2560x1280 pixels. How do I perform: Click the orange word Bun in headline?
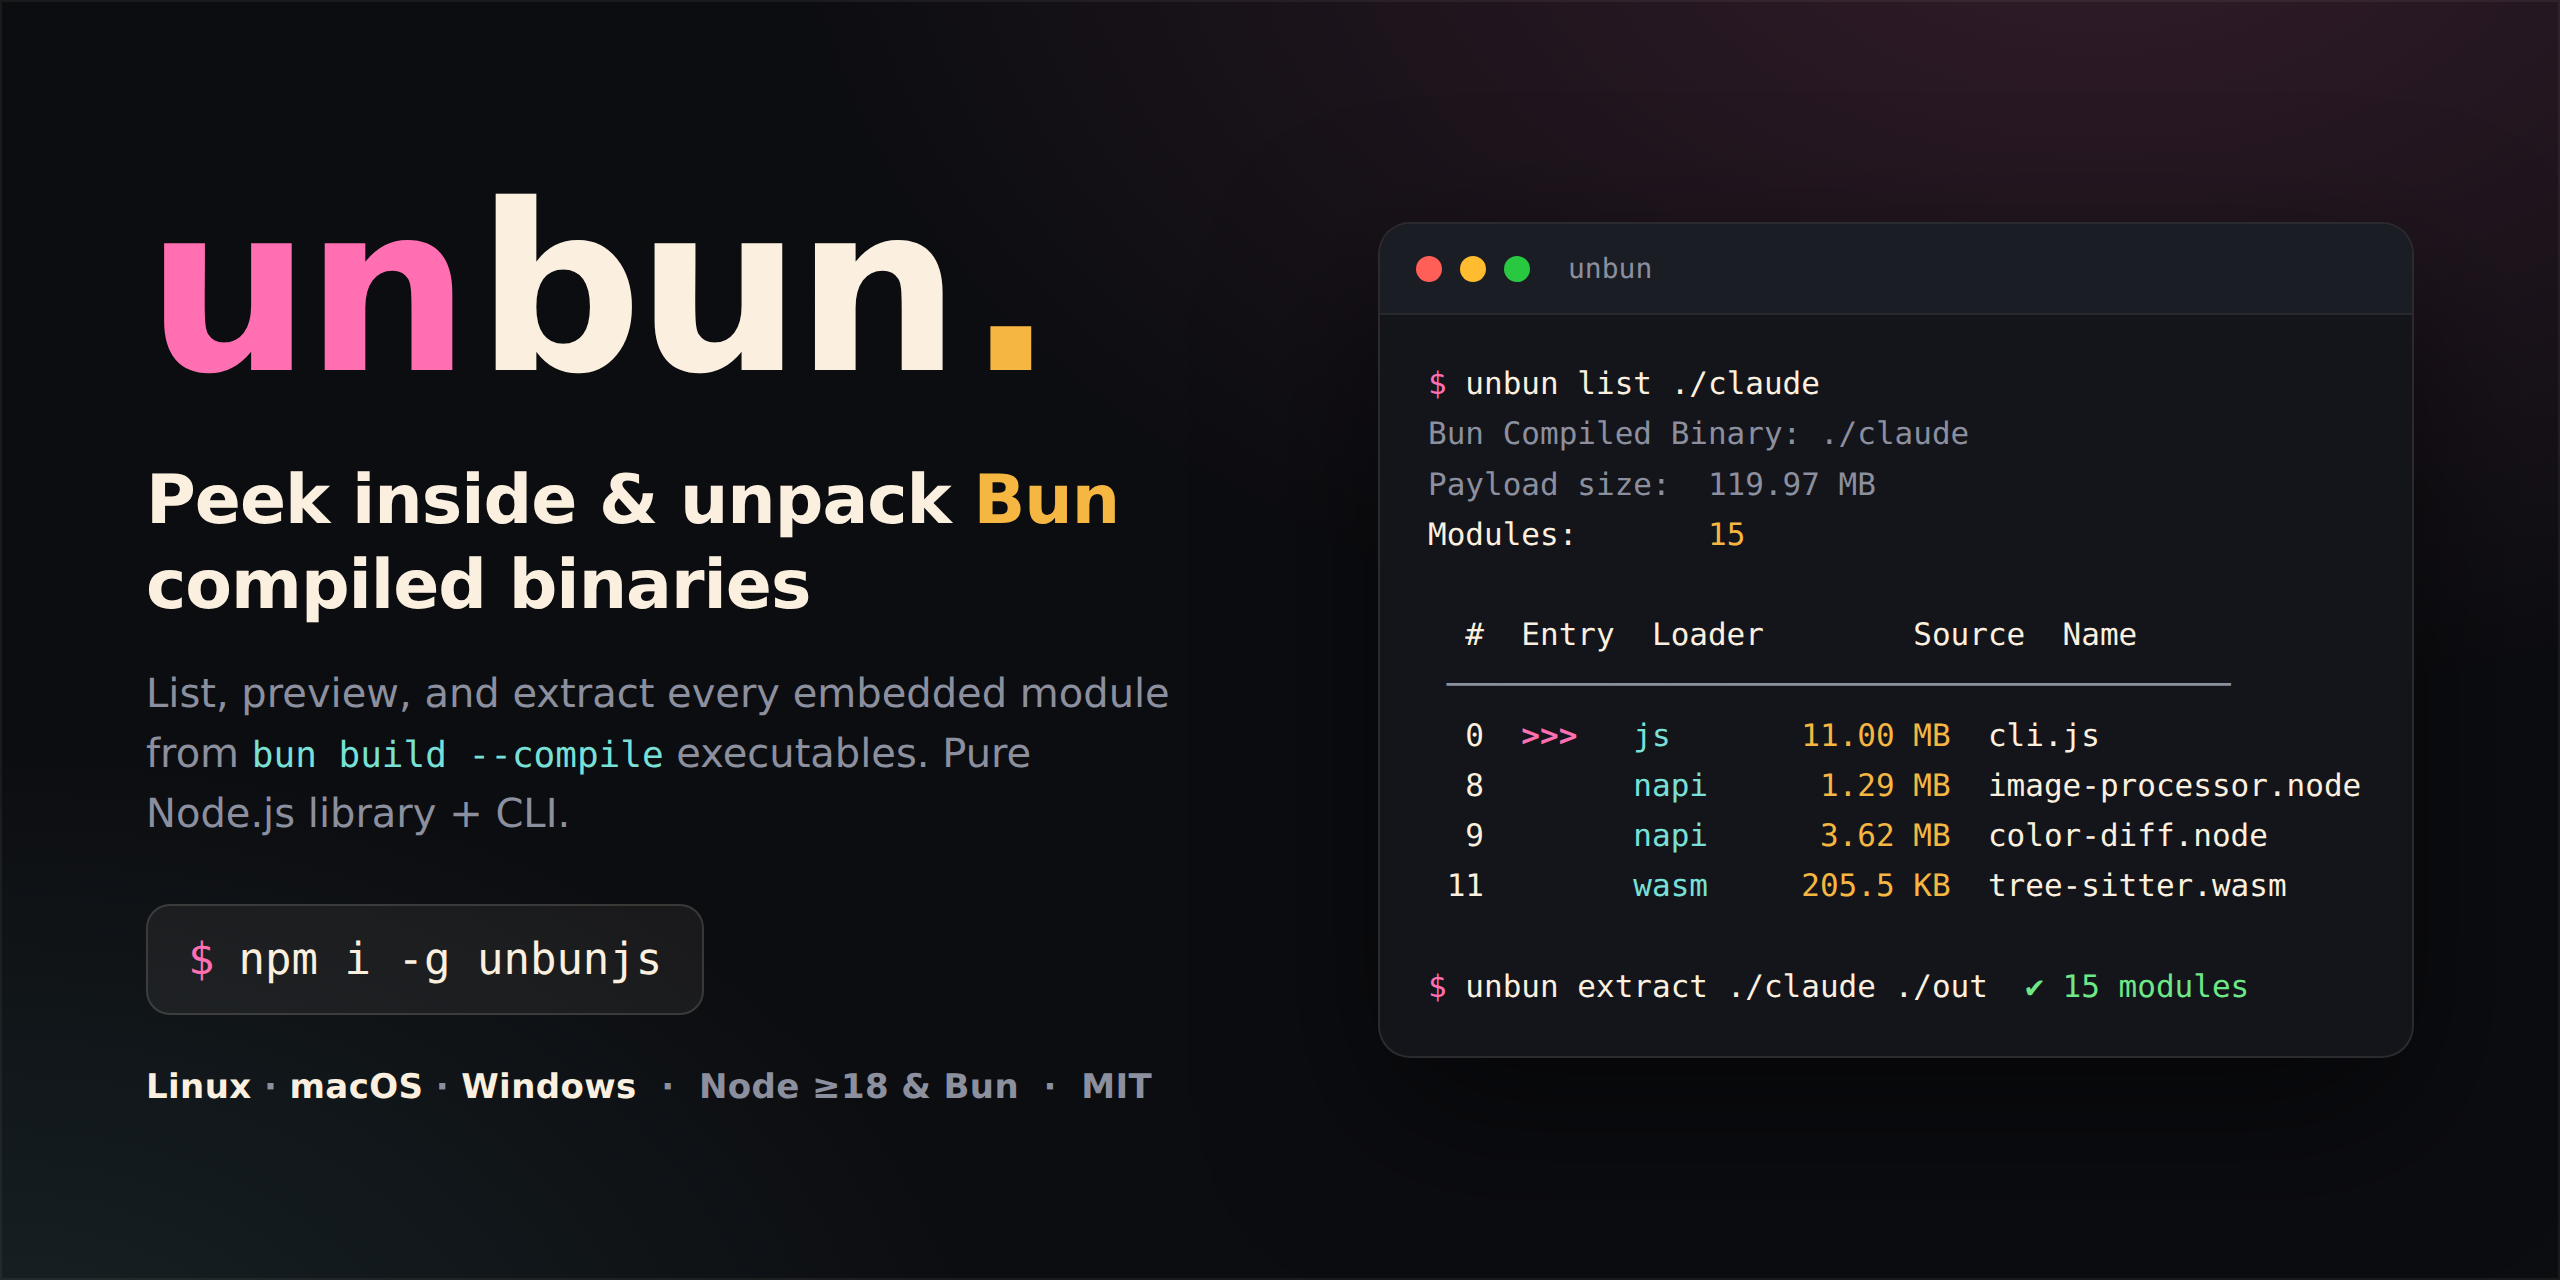1046,500
